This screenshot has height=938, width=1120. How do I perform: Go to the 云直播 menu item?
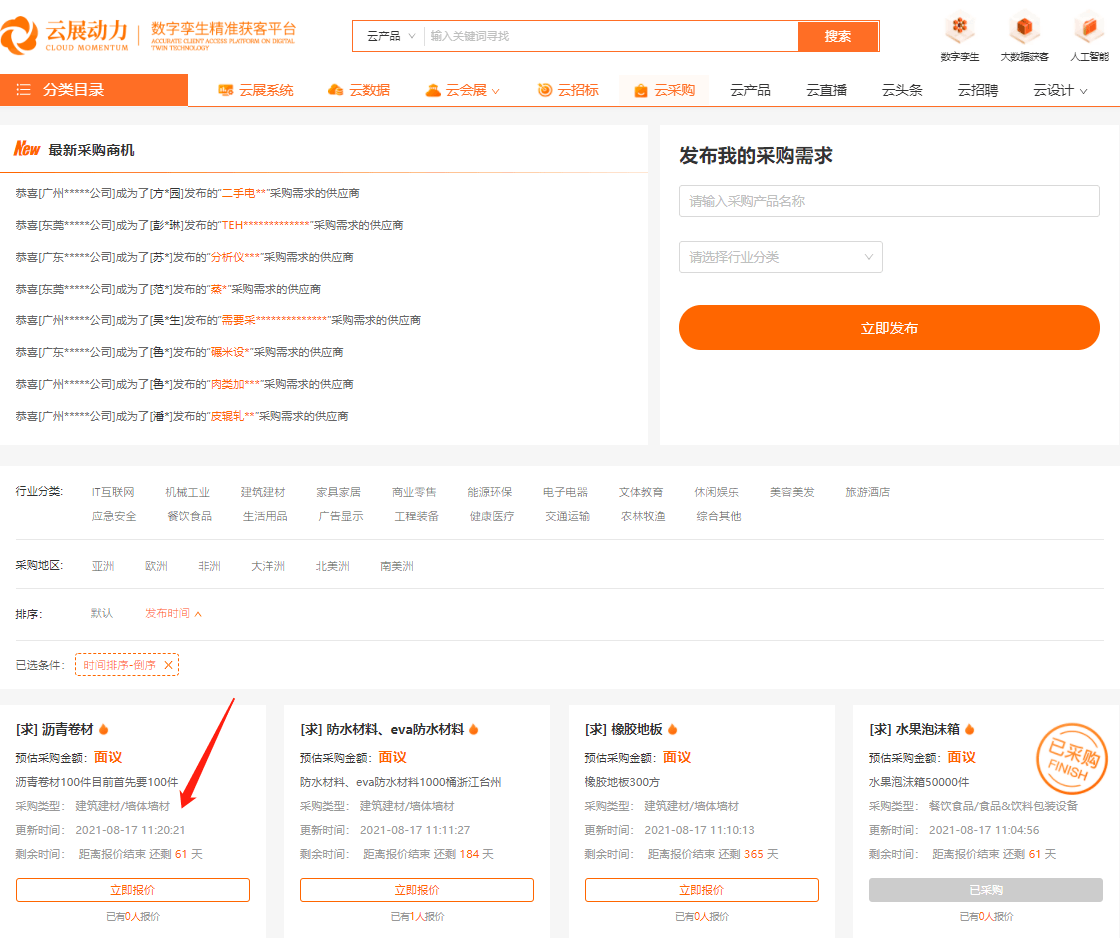pos(826,90)
